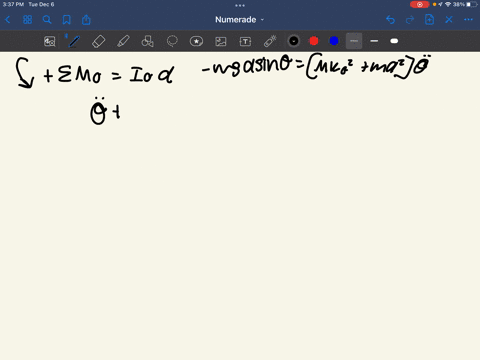Select the Text box tool
The height and width of the screenshot is (360, 480).
coord(245,41)
